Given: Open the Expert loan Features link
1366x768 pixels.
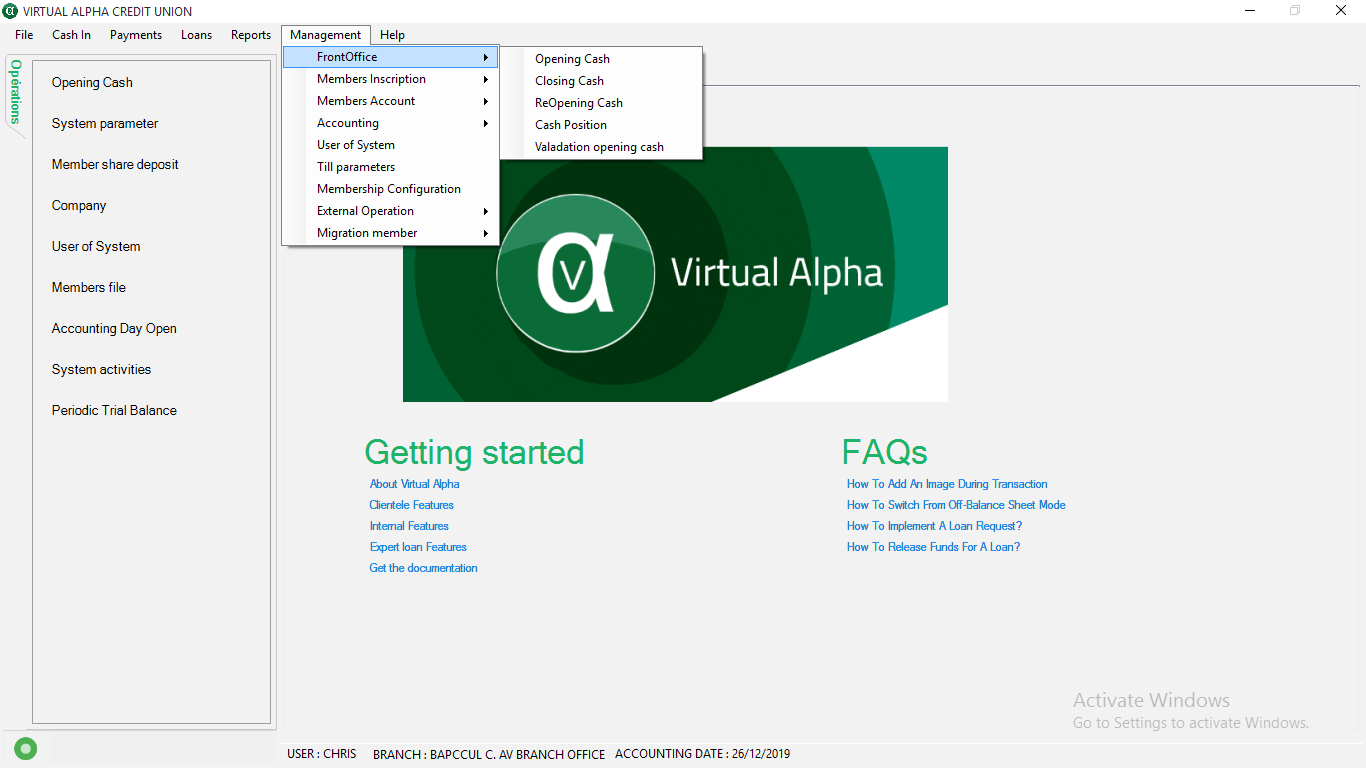Looking at the screenshot, I should pos(418,547).
